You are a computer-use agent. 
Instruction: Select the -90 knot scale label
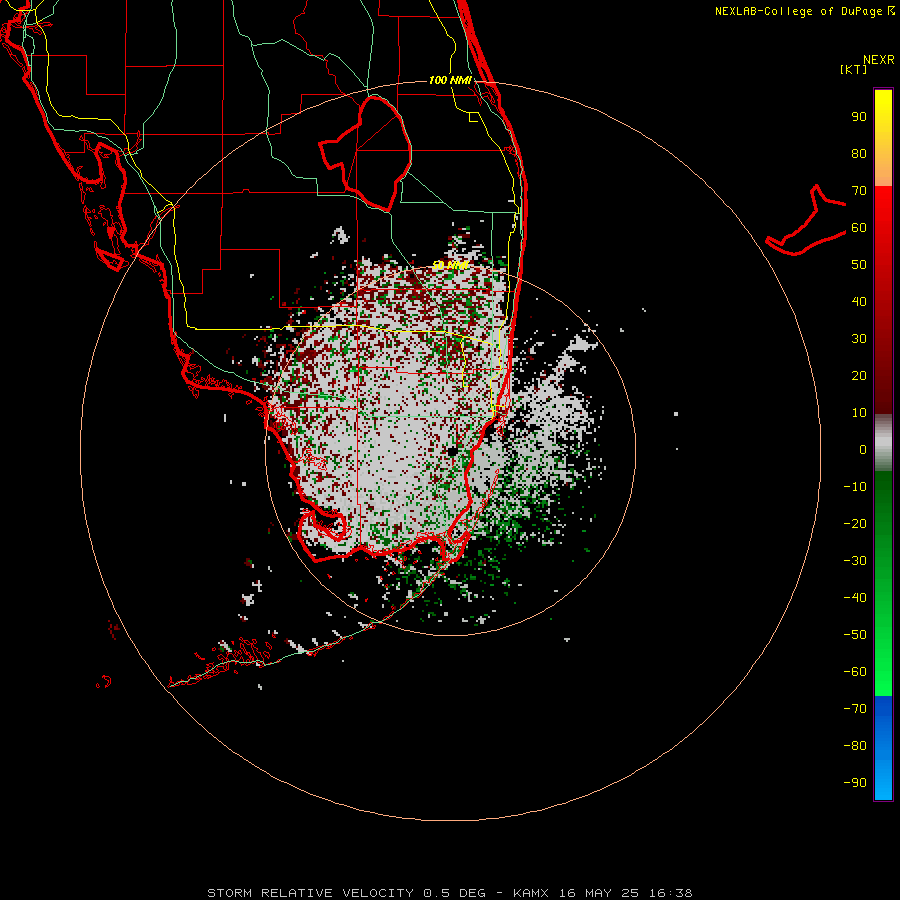click(855, 783)
